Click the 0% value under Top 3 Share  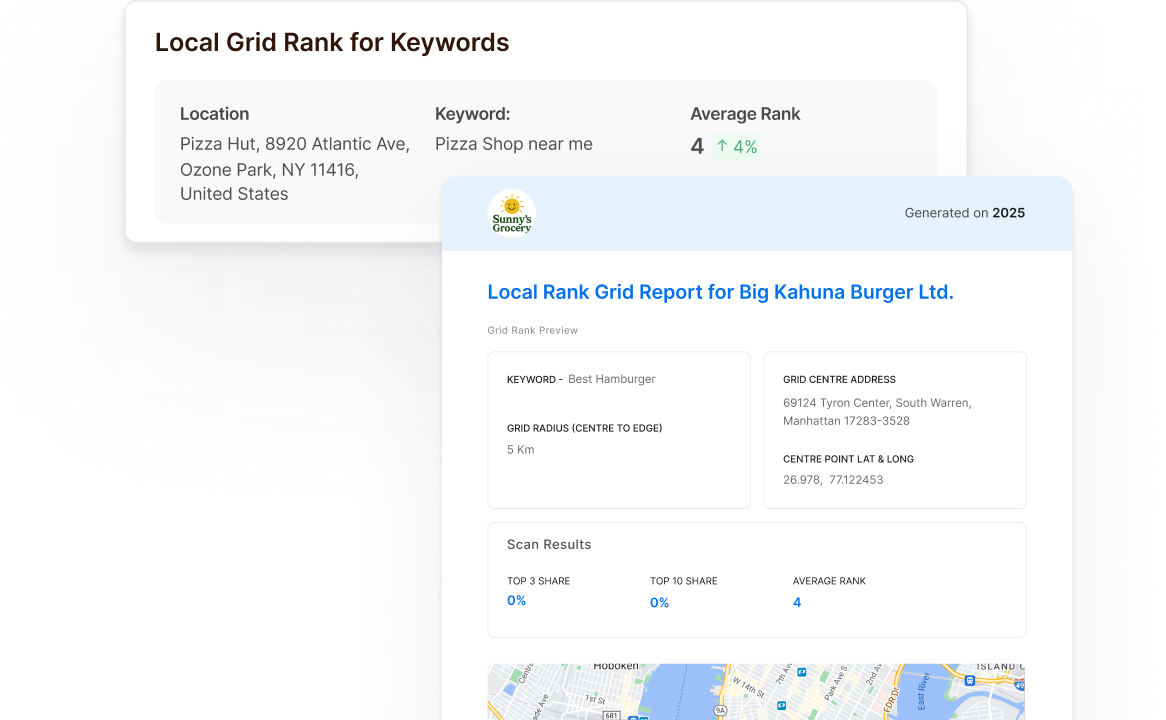[x=516, y=600]
